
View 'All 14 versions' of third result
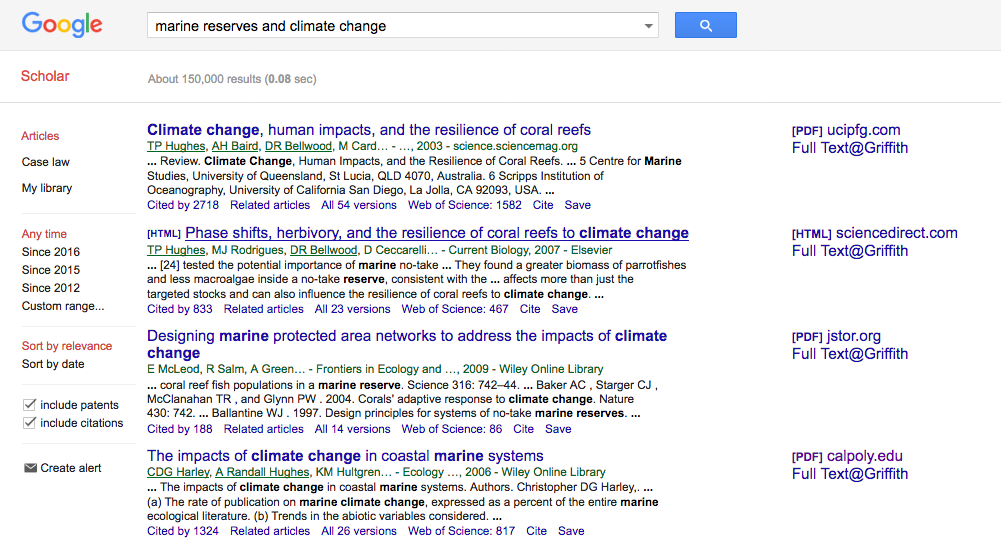pyautogui.click(x=352, y=429)
